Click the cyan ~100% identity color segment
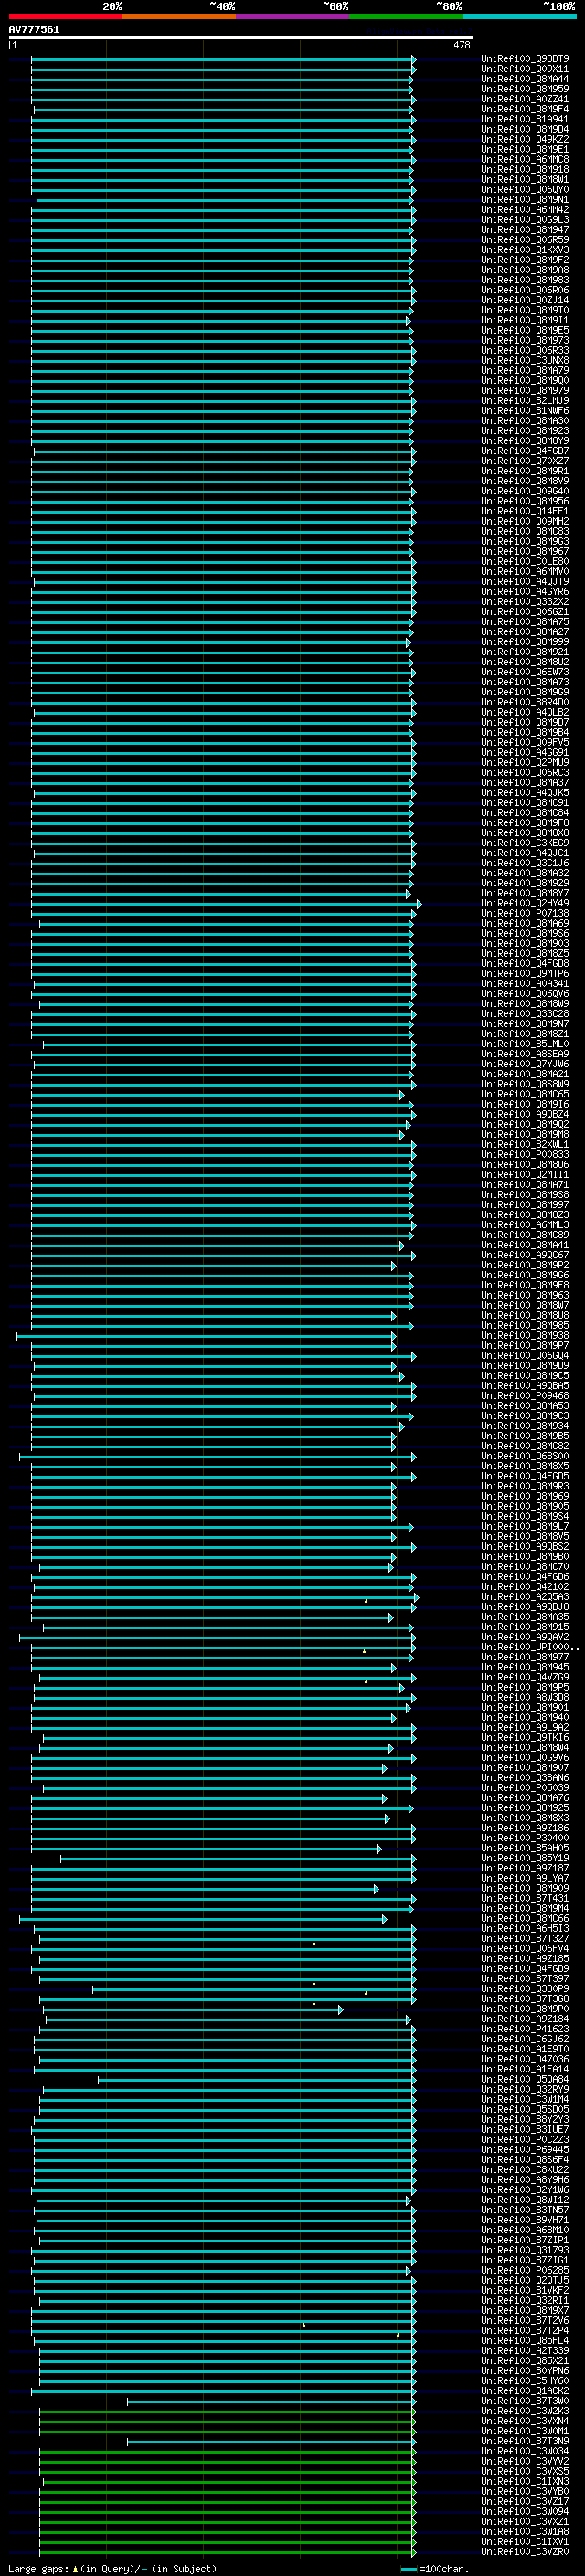 (518, 16)
